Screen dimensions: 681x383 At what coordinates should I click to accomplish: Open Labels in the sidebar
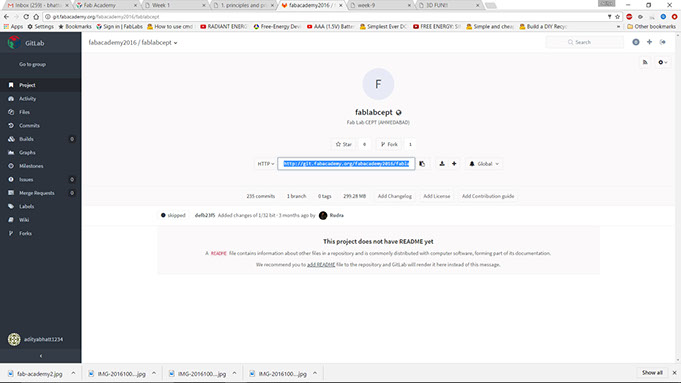tap(40, 206)
